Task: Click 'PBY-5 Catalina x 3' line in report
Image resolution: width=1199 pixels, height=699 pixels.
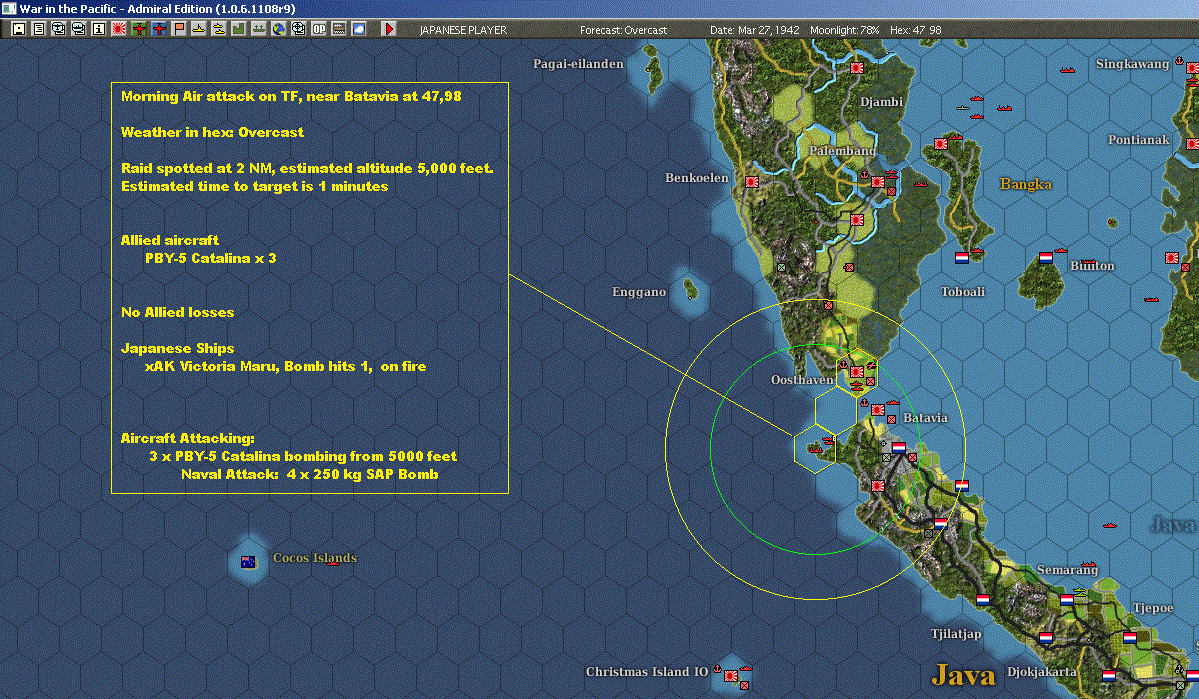Action: point(210,258)
